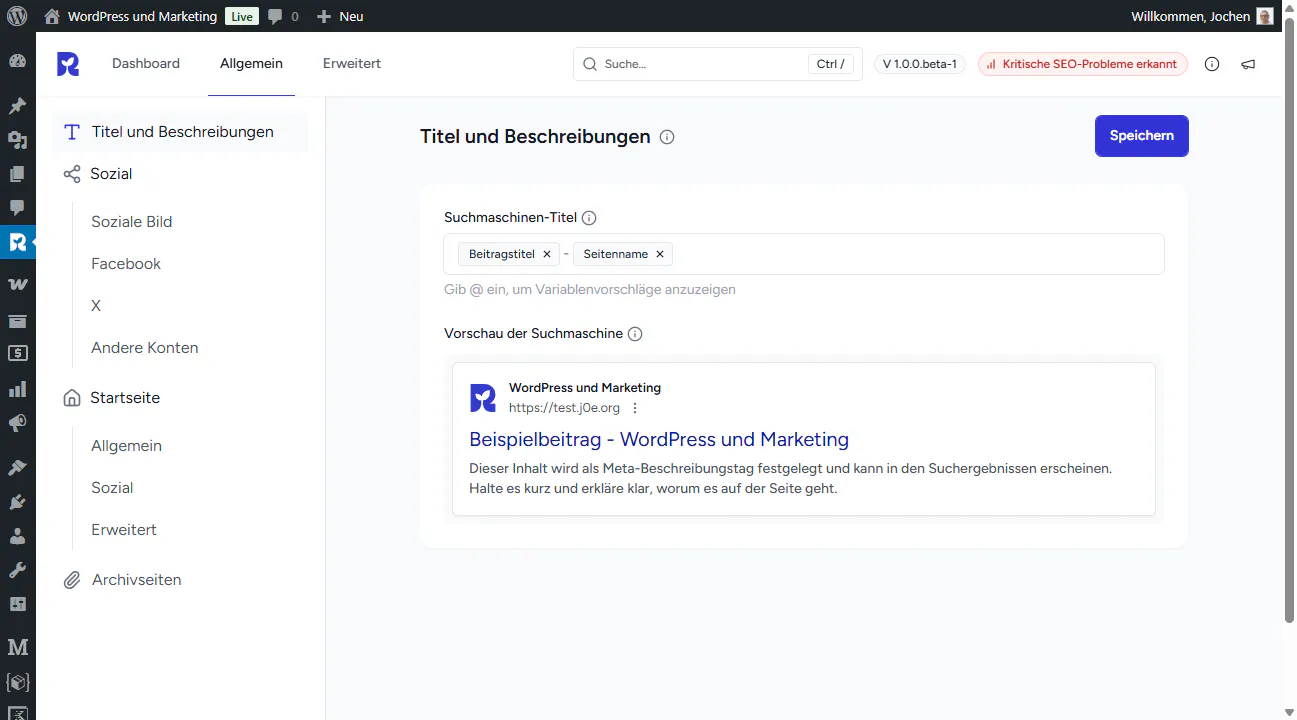
Task: Open the Archivseiten sidebar section
Action: (x=136, y=580)
